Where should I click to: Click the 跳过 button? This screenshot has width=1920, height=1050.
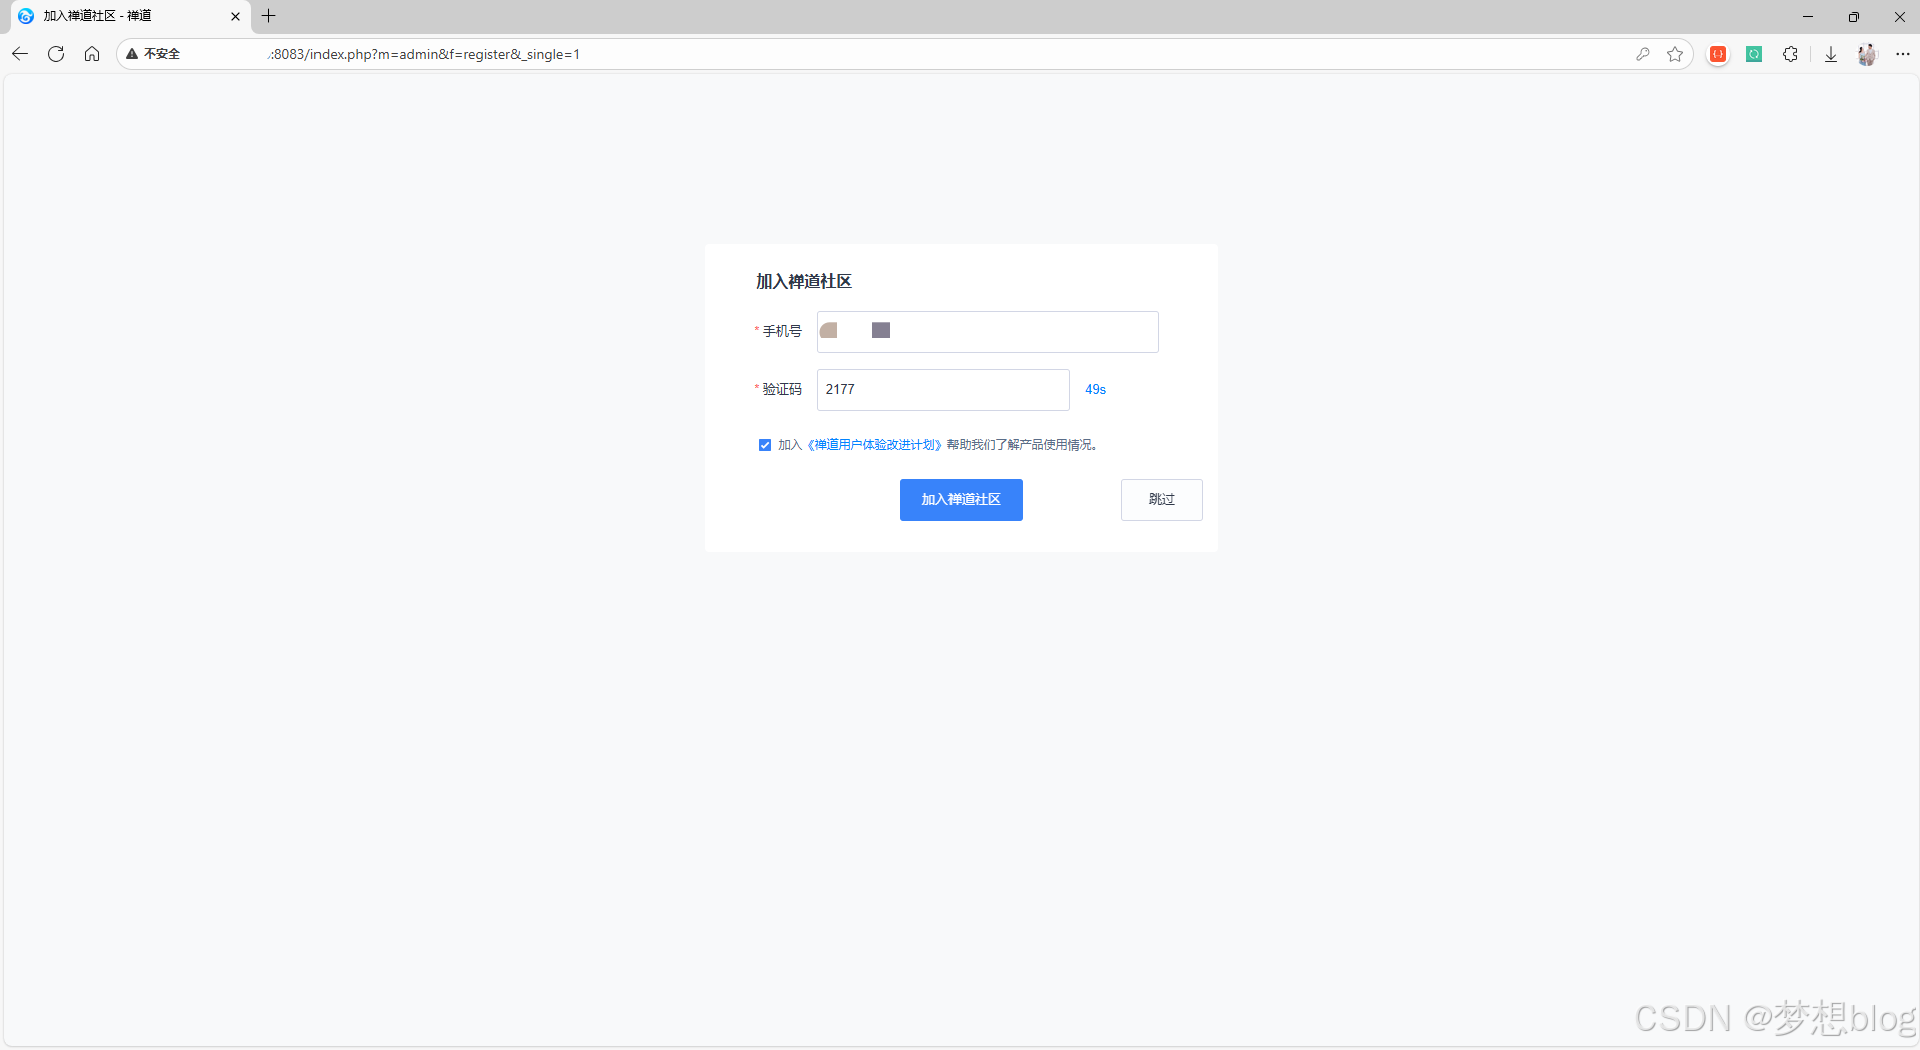(x=1162, y=500)
